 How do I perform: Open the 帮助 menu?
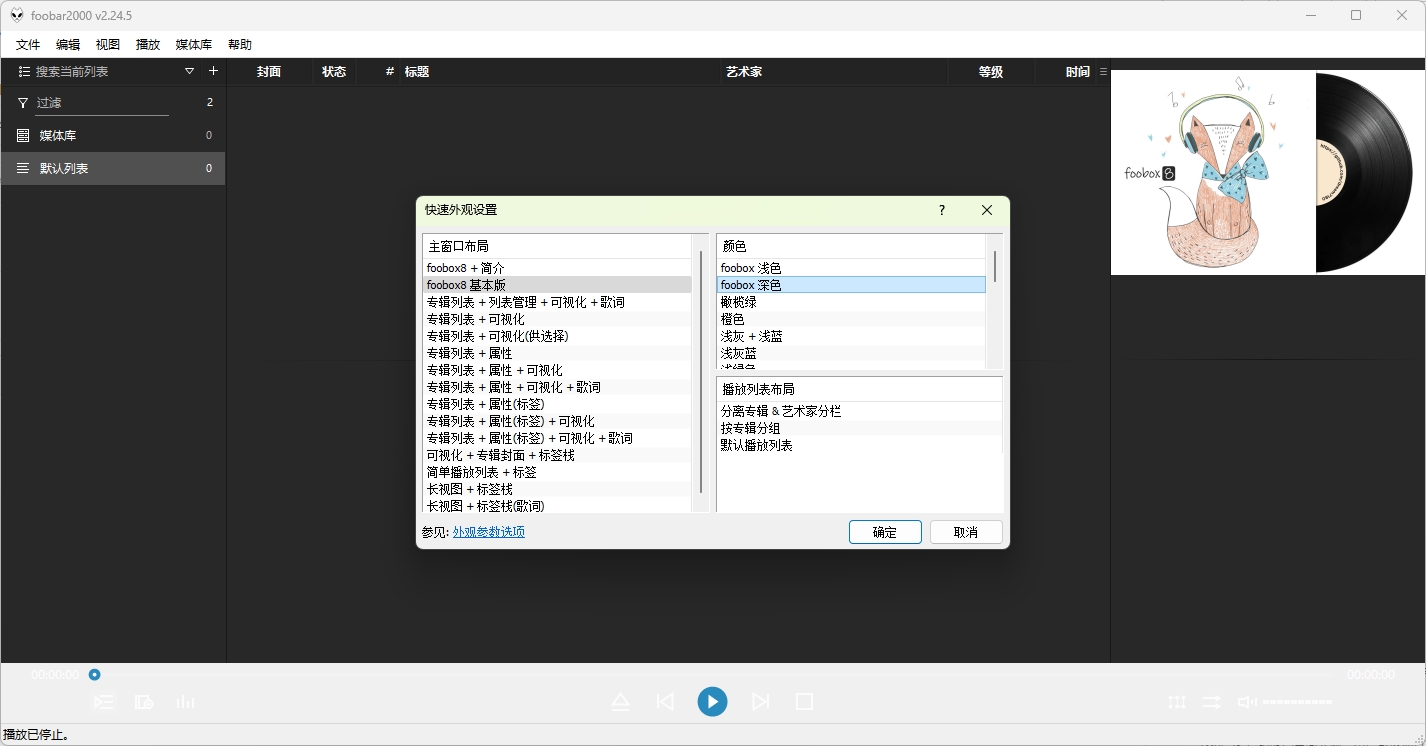coord(240,45)
